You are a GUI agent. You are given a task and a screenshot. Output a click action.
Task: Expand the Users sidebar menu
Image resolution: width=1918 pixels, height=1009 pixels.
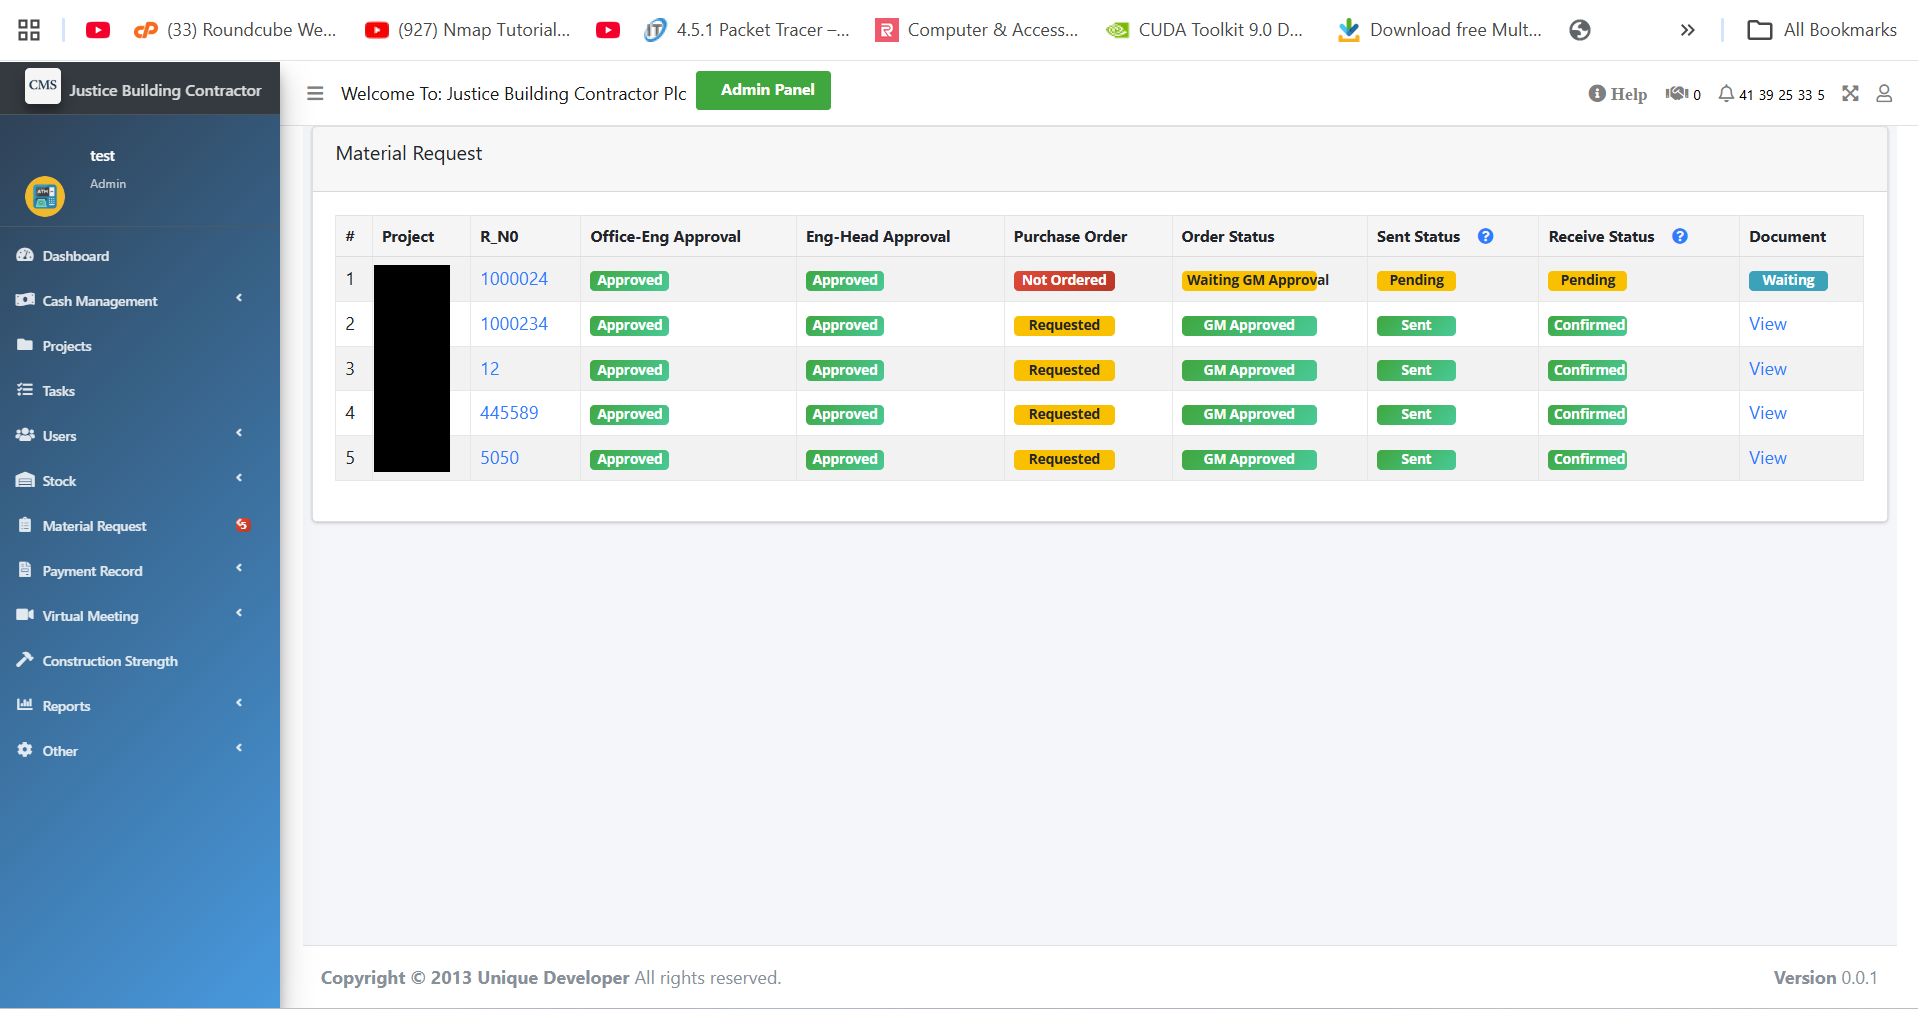tap(60, 436)
